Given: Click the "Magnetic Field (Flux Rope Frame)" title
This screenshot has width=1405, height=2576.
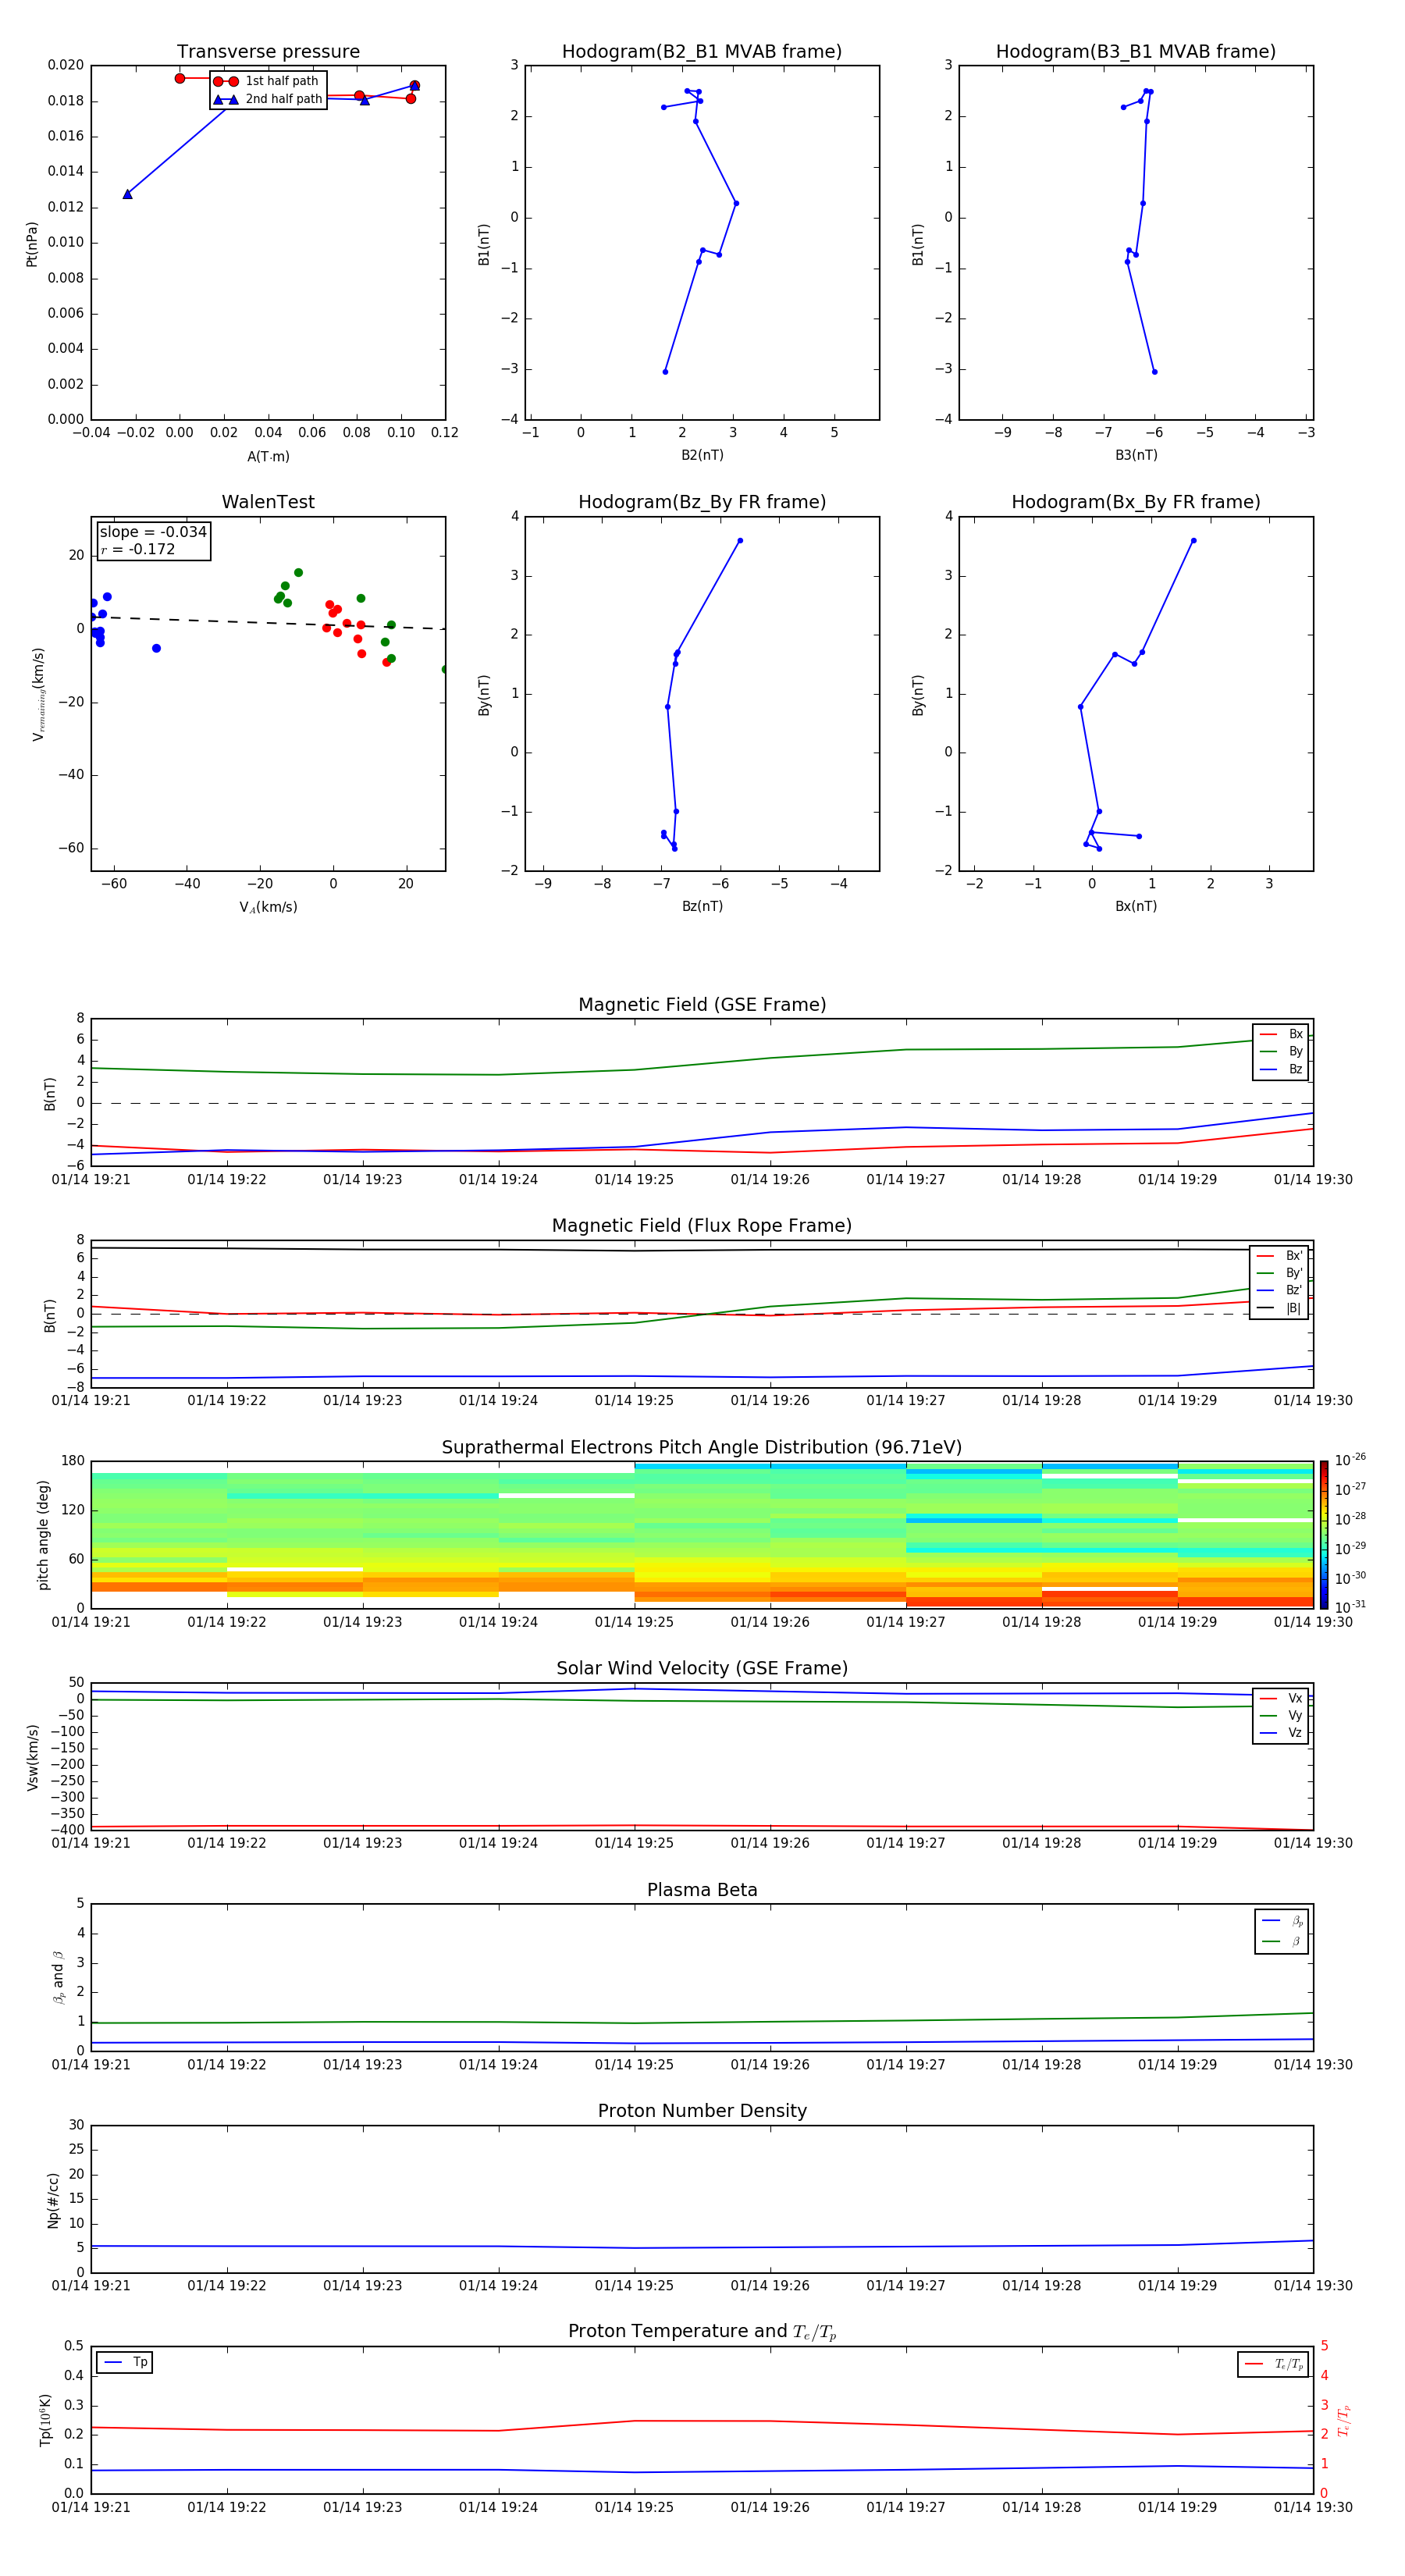Looking at the screenshot, I should tap(702, 1226).
